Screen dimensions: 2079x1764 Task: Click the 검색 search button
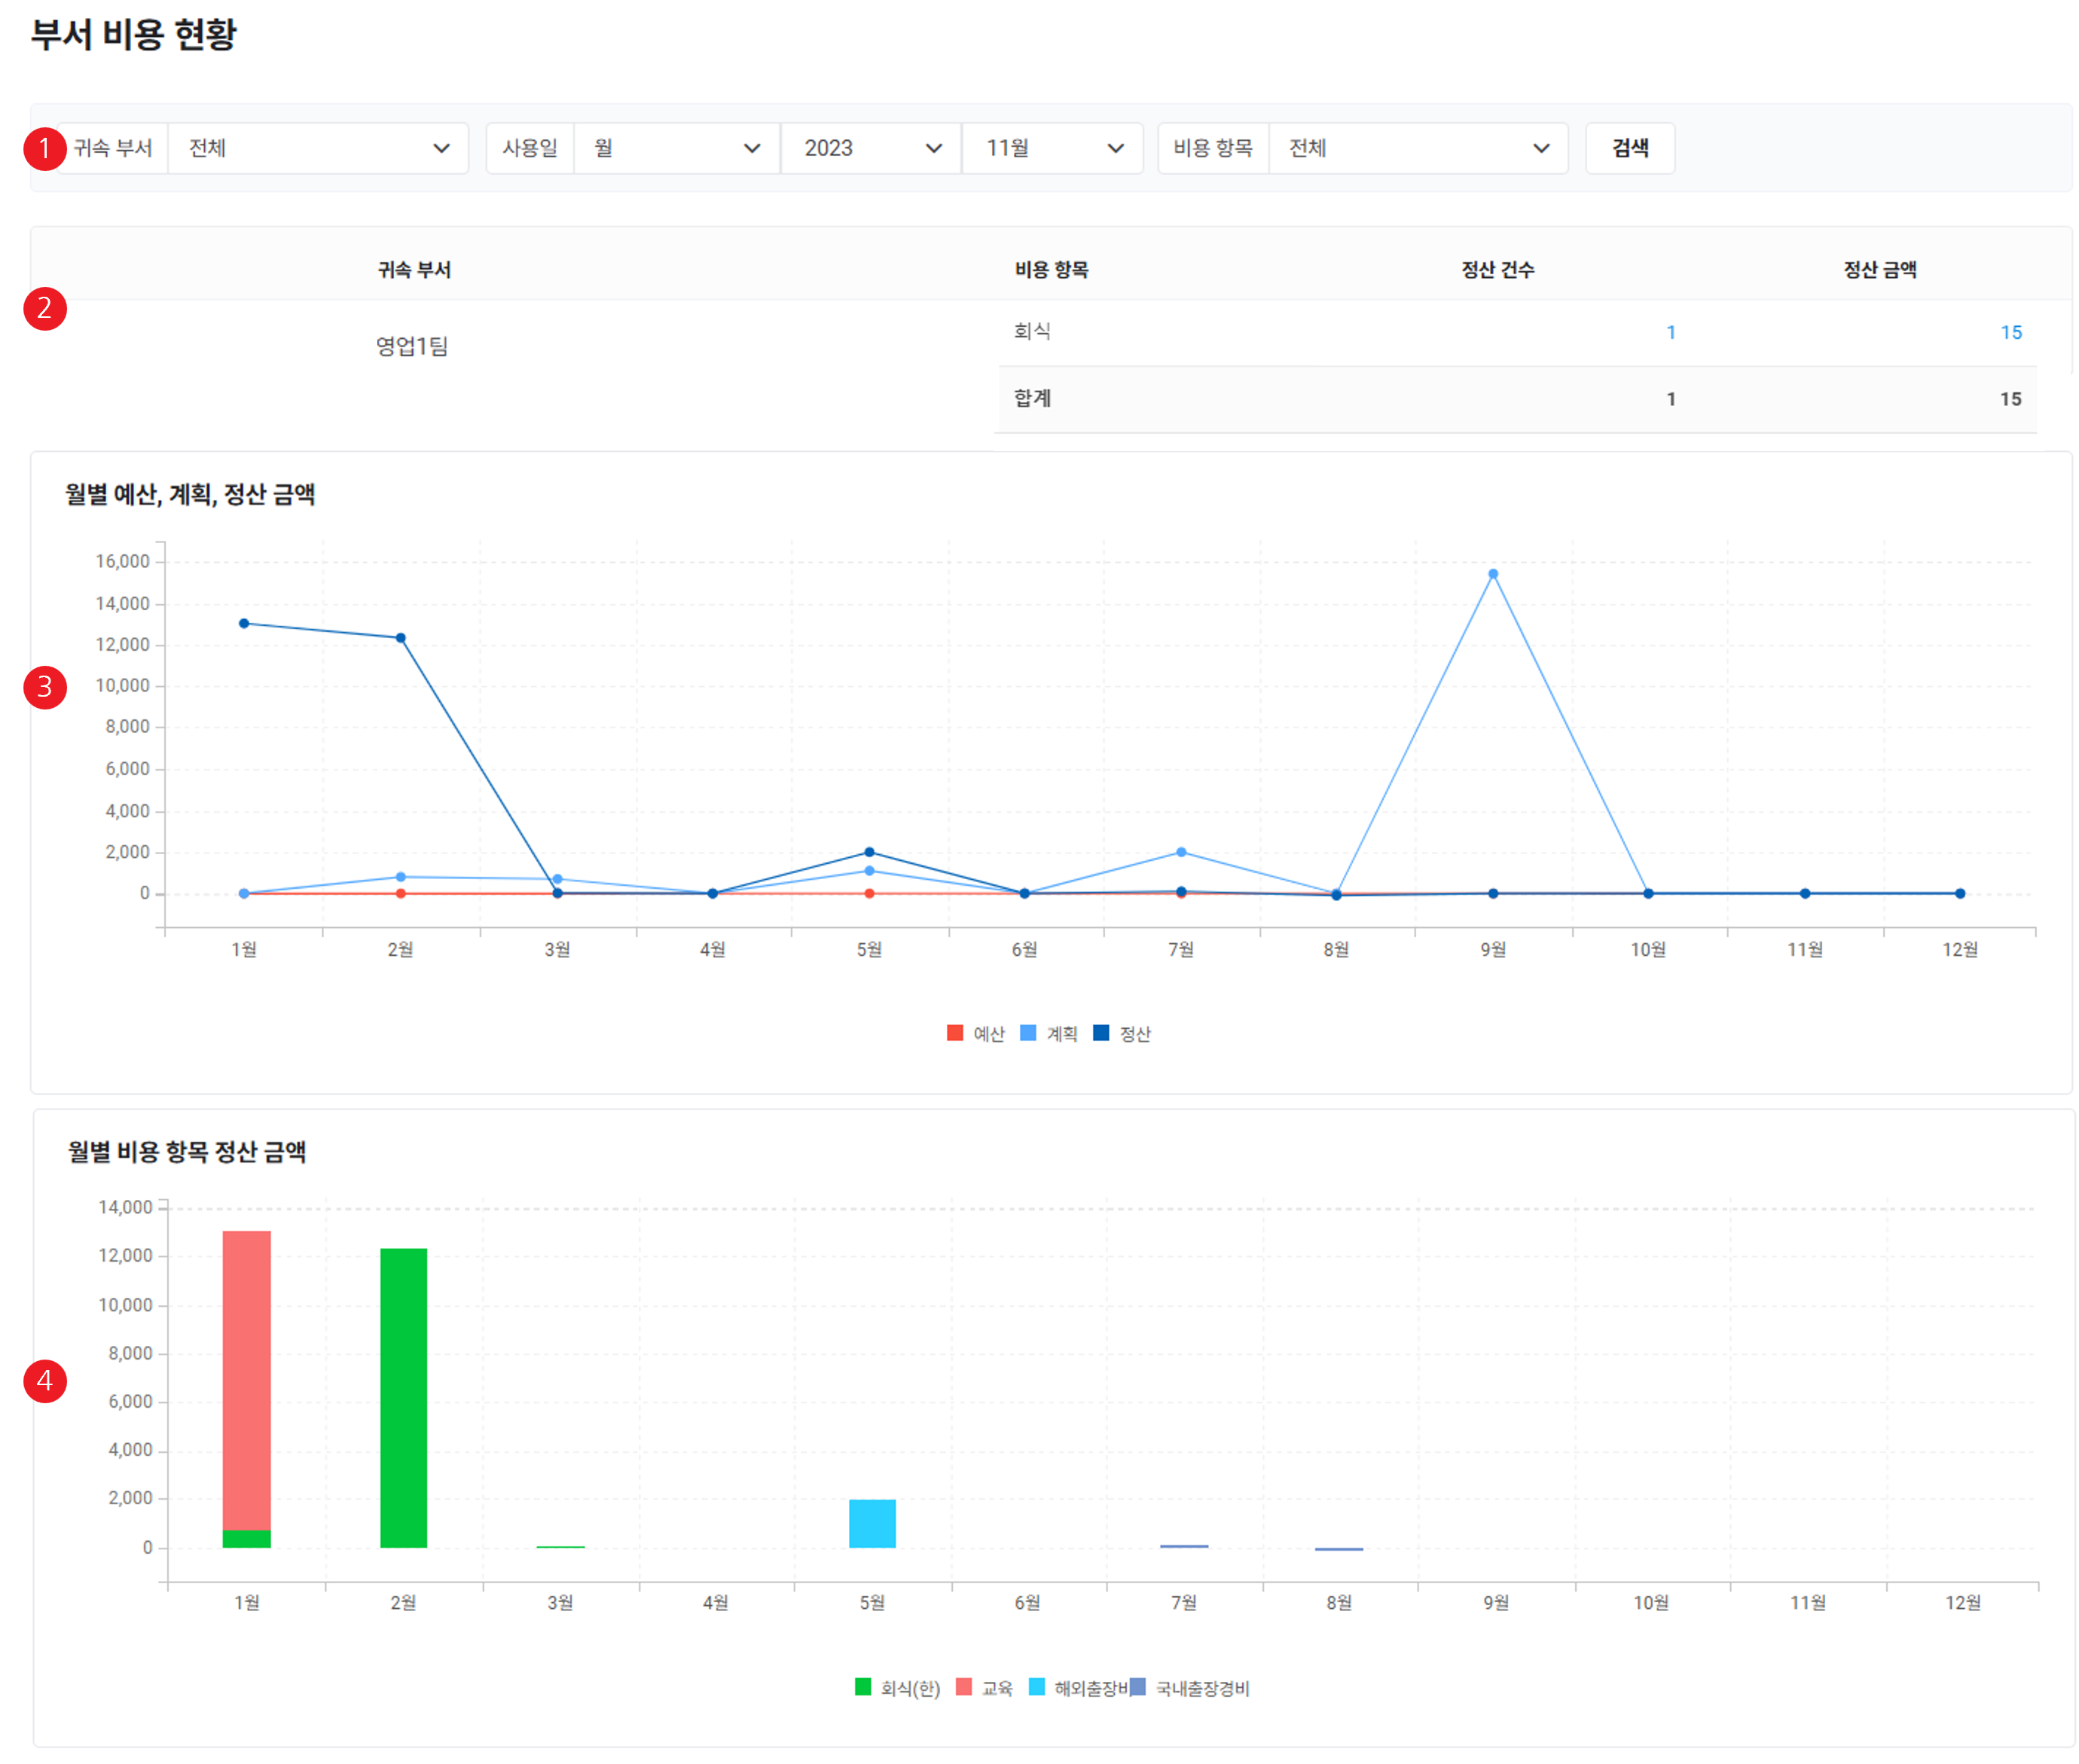1629,148
